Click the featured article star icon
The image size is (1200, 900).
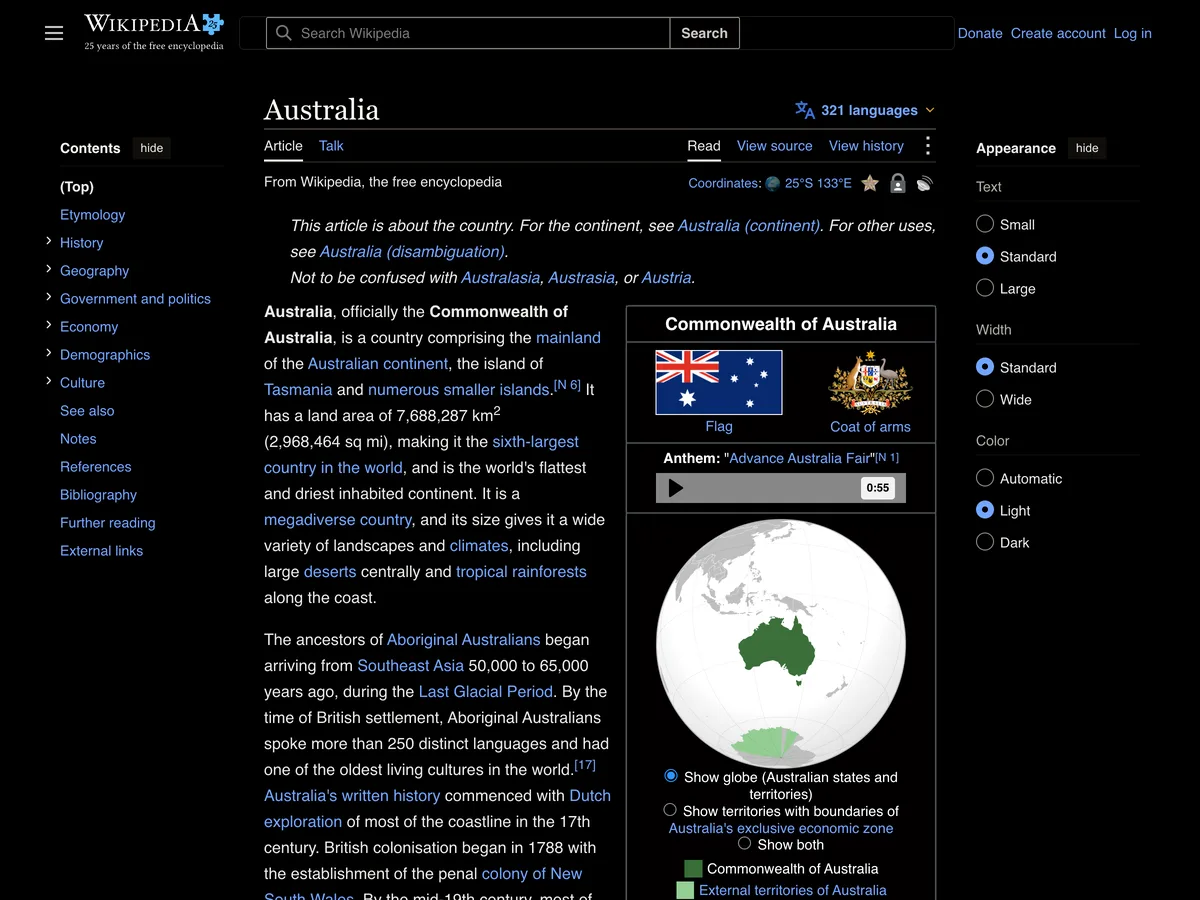[870, 183]
